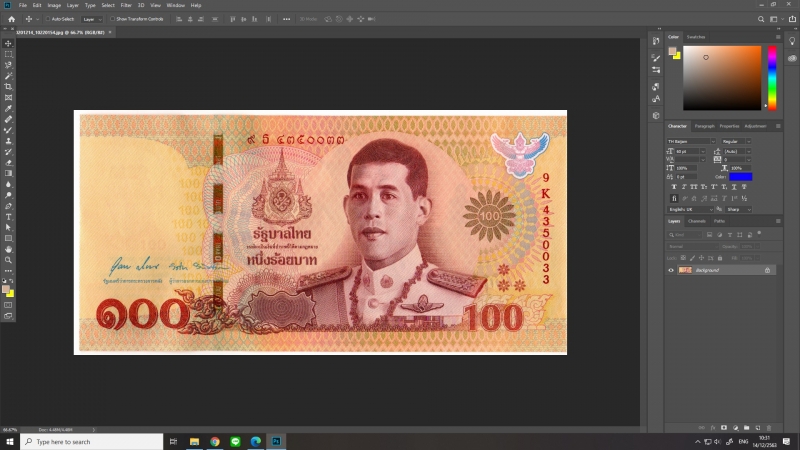The image size is (800, 450).
Task: Open the Kind layer filter dropdown
Action: (685, 235)
